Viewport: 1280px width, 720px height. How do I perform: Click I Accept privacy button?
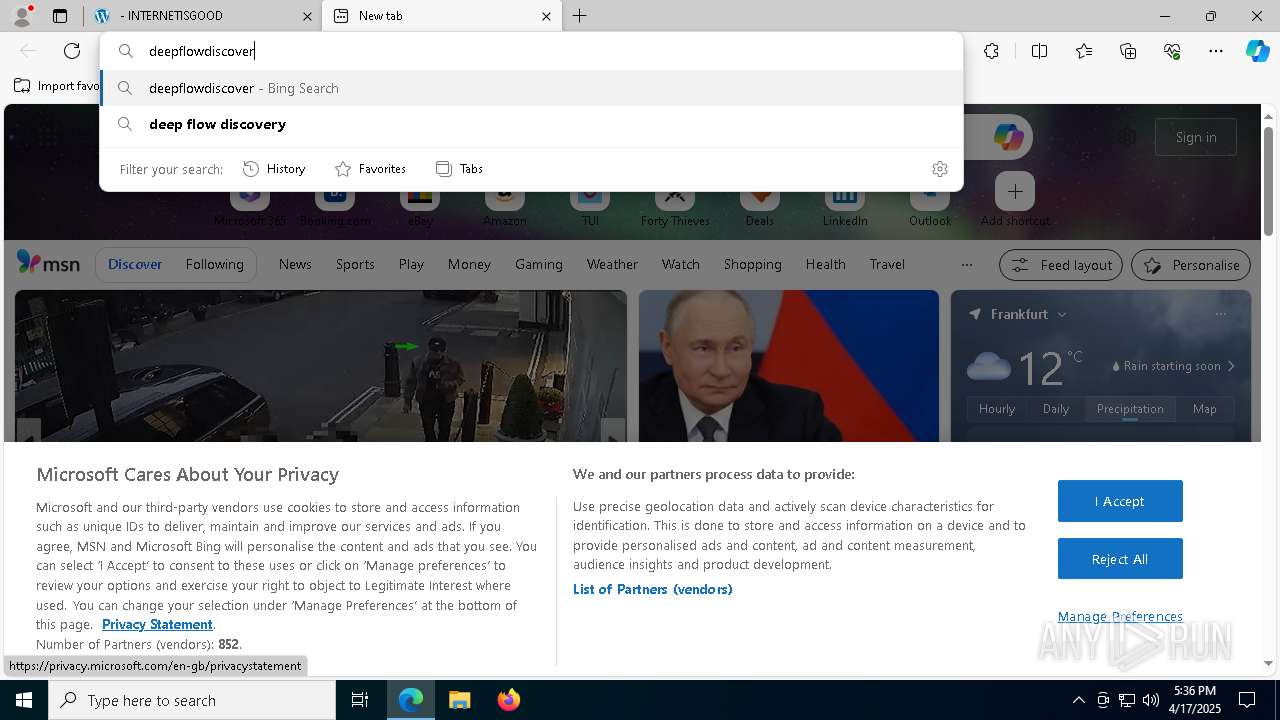pyautogui.click(x=1120, y=501)
